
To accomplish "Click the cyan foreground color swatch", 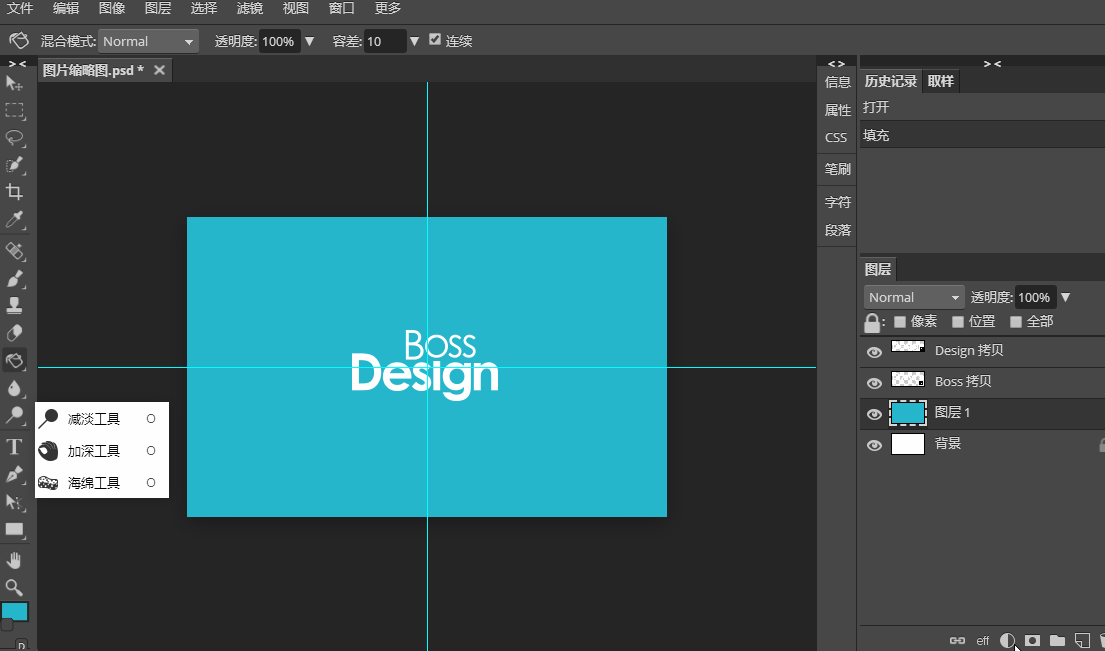I will click(15, 611).
